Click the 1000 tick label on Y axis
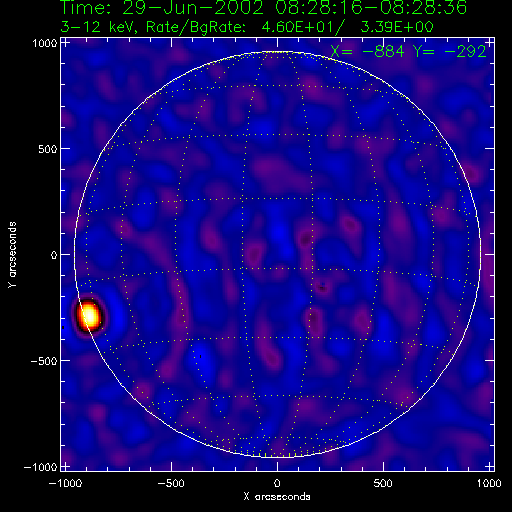The image size is (512, 512). click(45, 43)
